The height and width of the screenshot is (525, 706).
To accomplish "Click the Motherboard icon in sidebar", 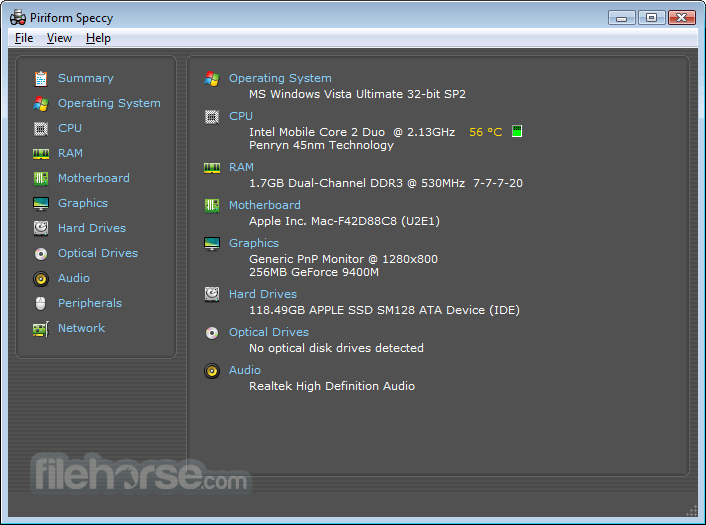I will click(x=41, y=179).
